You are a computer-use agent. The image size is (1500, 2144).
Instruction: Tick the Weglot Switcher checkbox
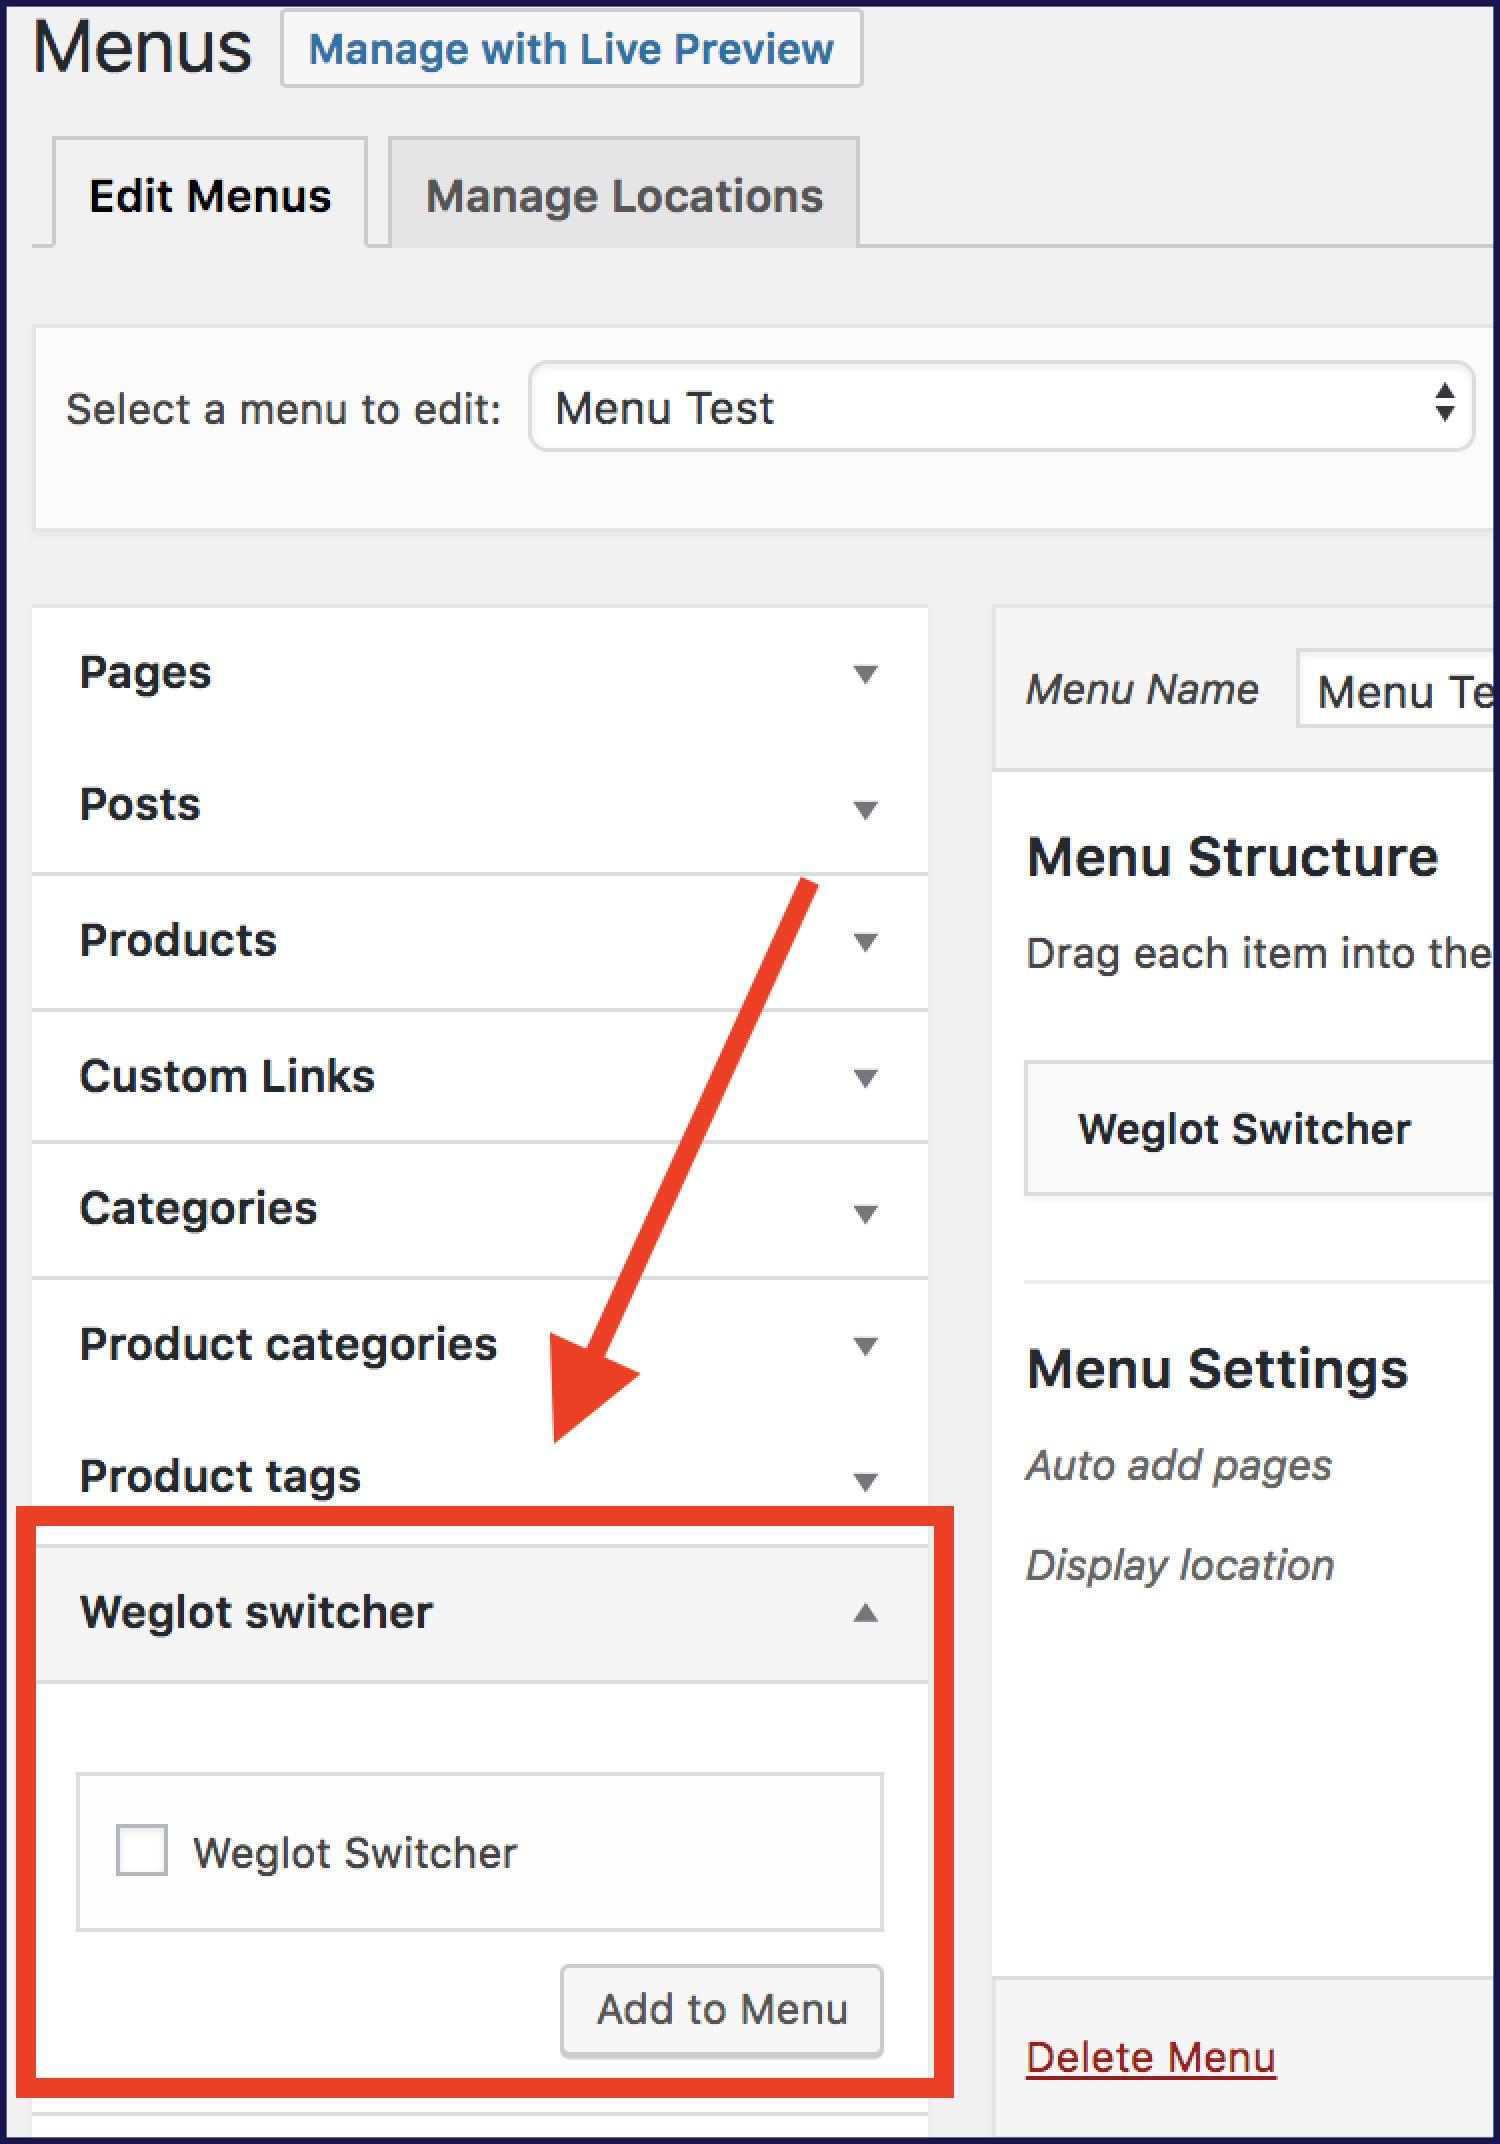point(141,1850)
